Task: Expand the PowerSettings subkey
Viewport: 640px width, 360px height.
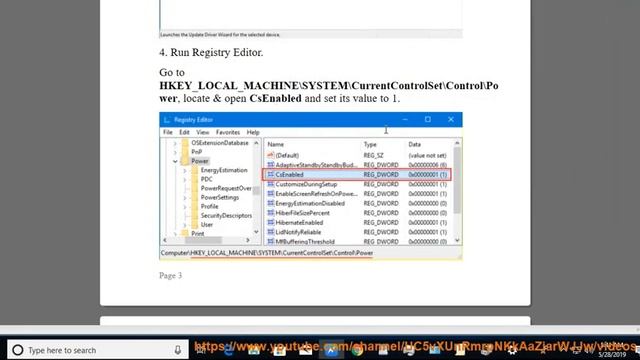Action: point(184,198)
